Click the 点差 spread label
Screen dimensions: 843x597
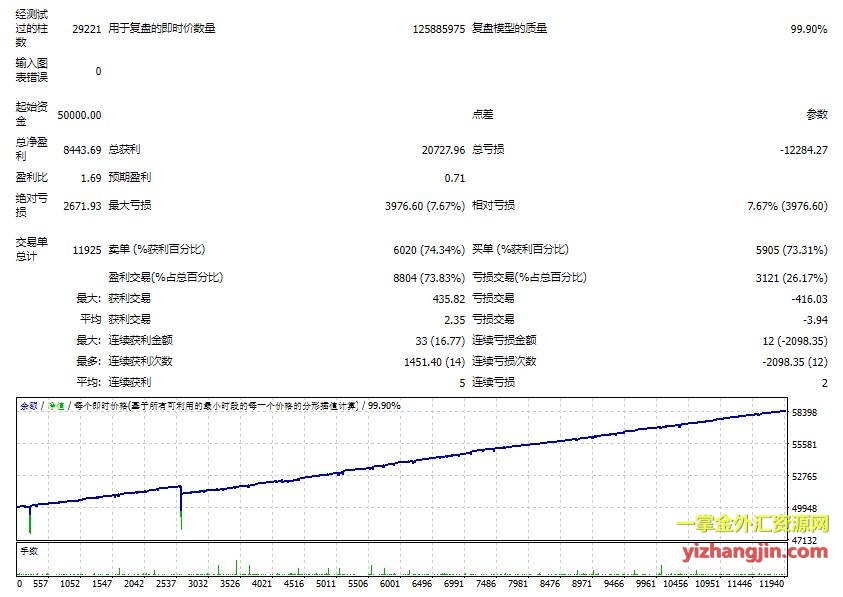[x=482, y=114]
